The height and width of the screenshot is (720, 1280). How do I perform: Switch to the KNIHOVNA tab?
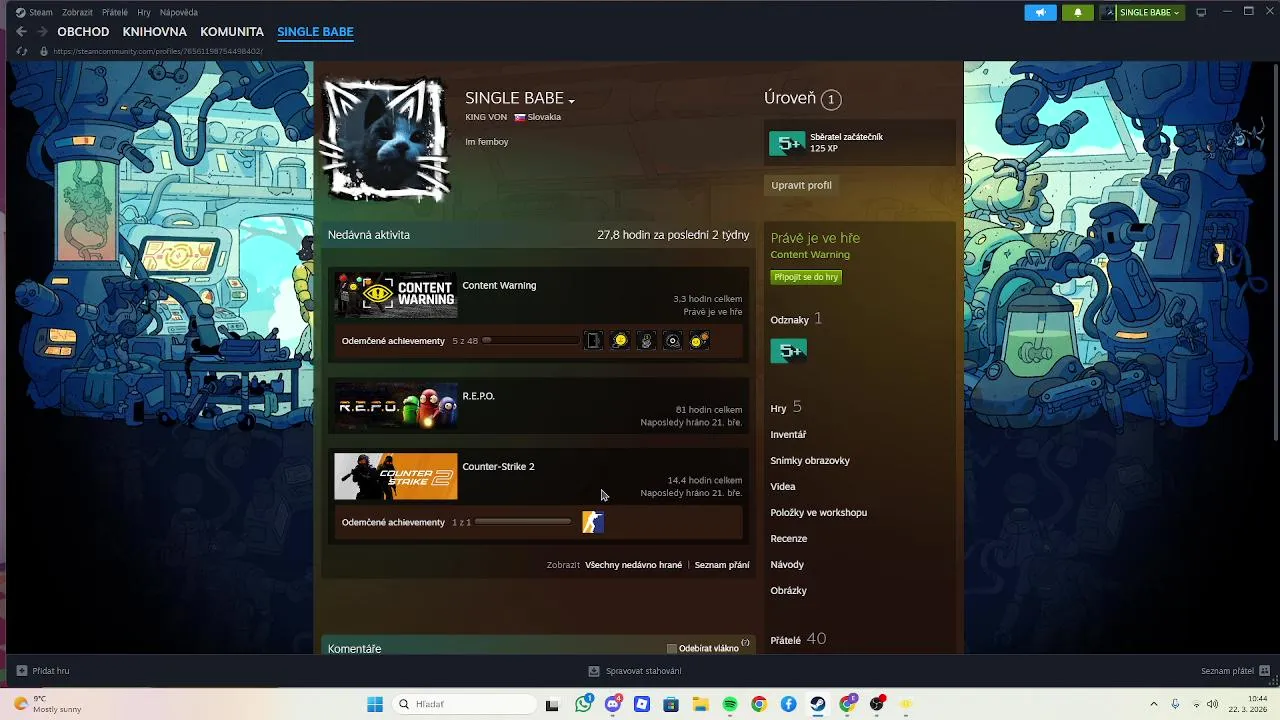click(x=155, y=32)
